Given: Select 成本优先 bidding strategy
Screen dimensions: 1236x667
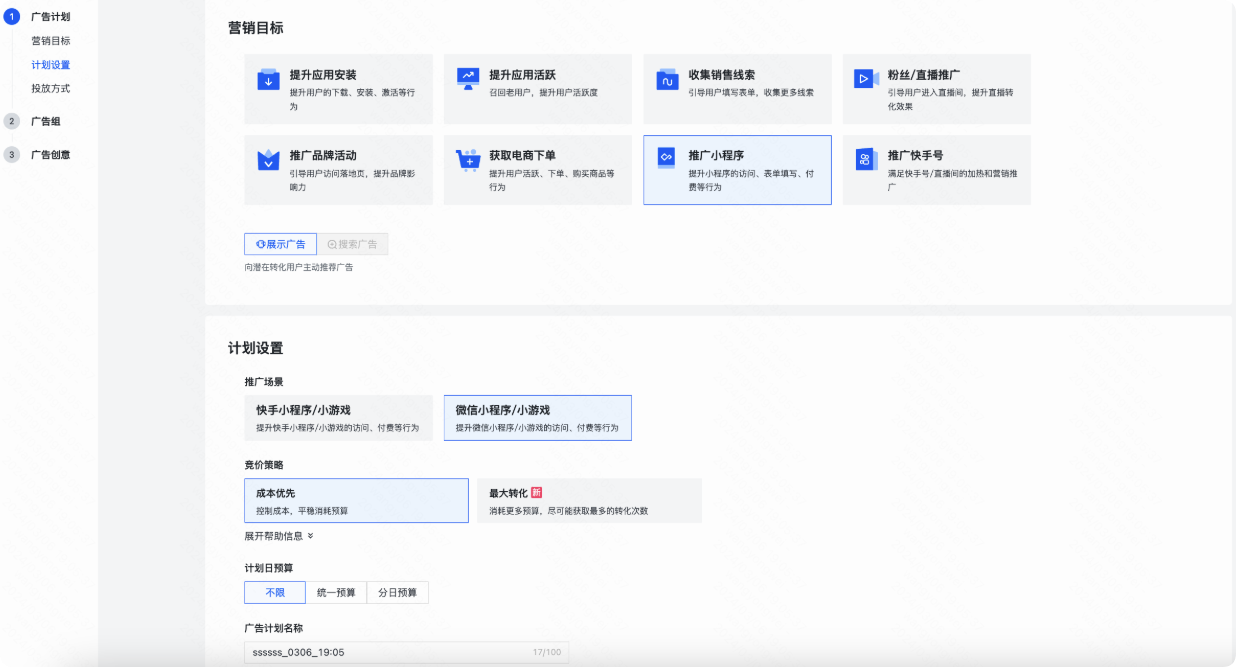Looking at the screenshot, I should (356, 501).
